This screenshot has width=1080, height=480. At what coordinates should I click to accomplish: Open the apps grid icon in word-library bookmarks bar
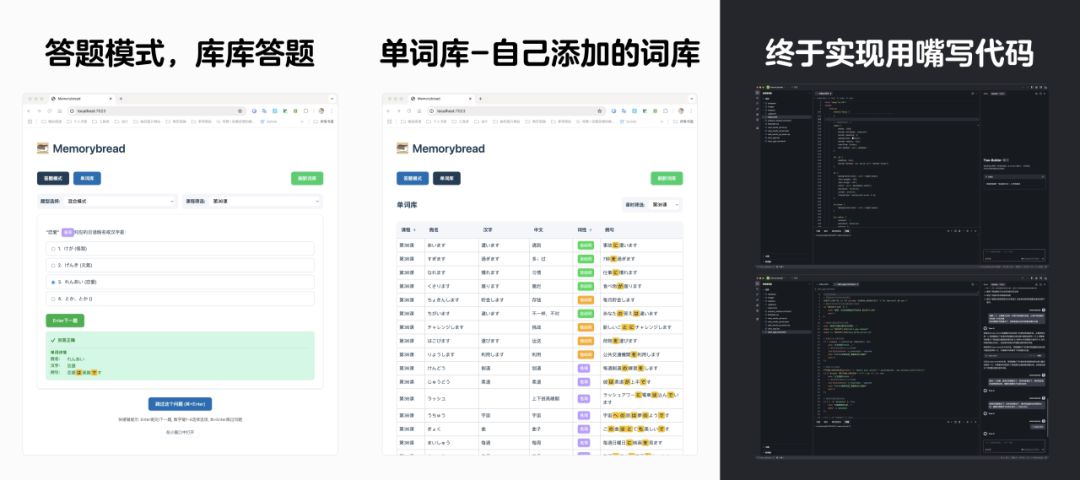click(389, 121)
